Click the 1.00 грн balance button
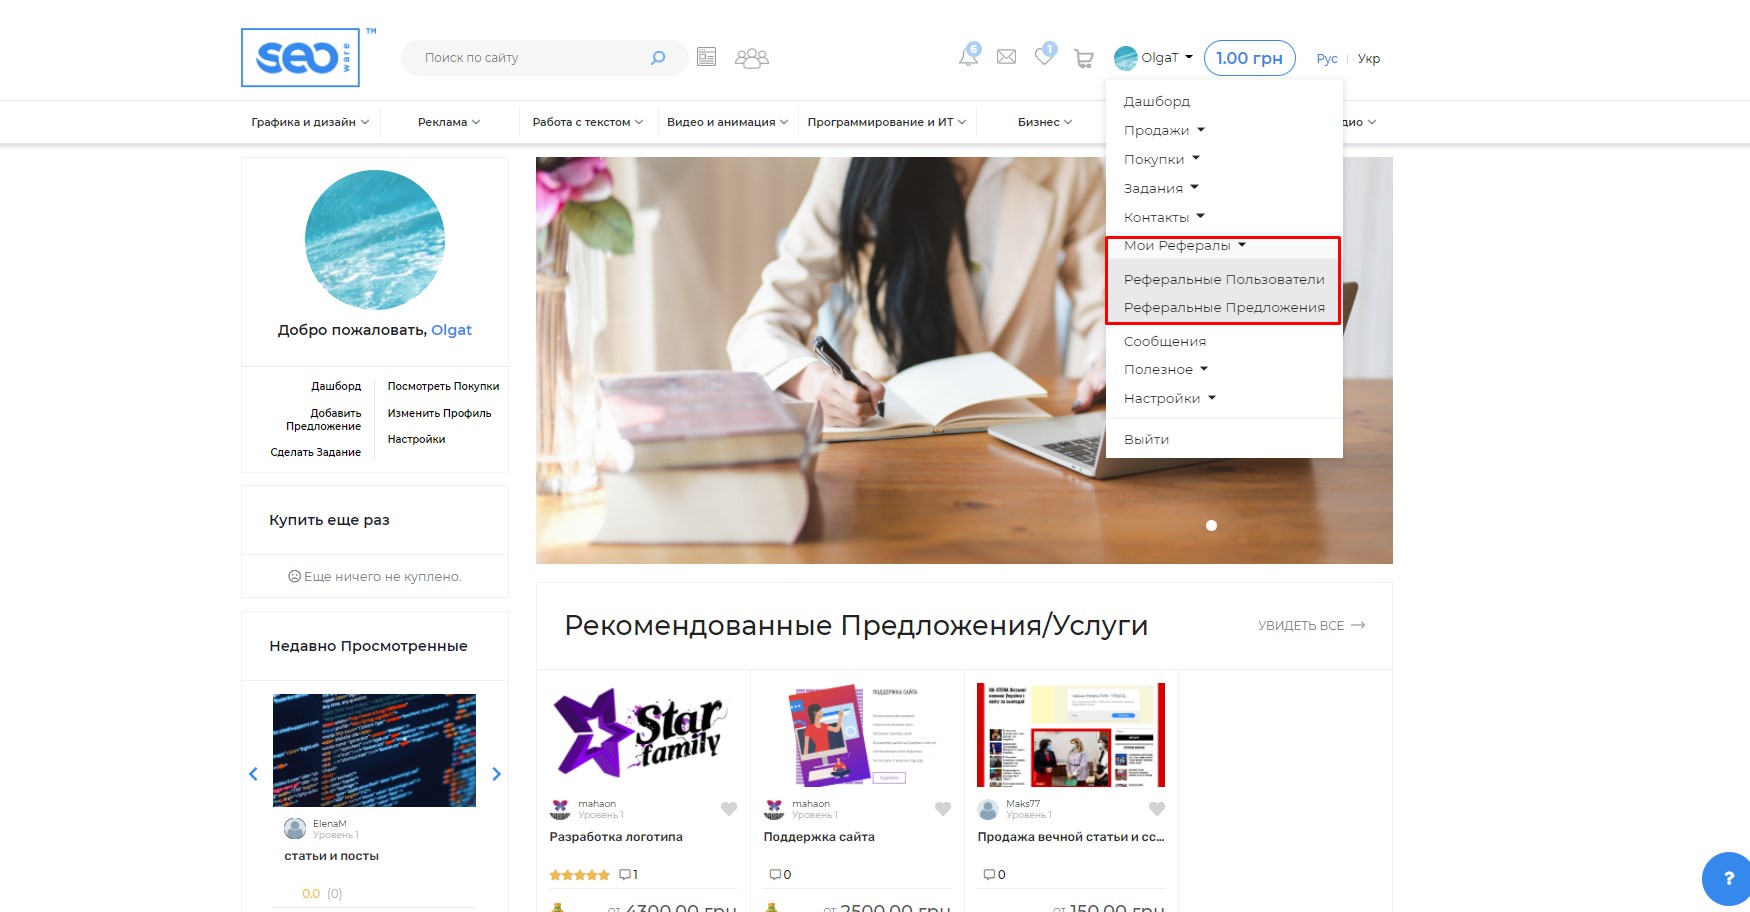 point(1249,58)
